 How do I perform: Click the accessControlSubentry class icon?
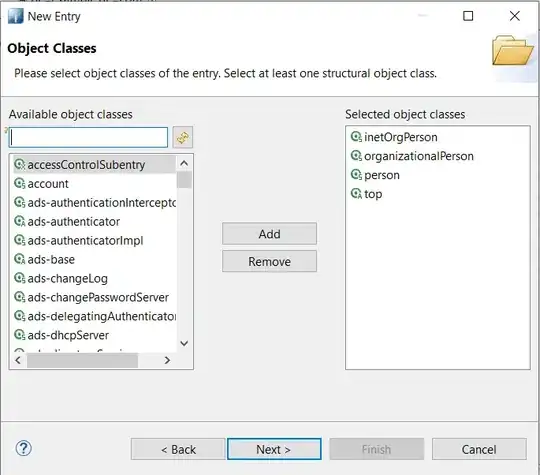click(20, 165)
